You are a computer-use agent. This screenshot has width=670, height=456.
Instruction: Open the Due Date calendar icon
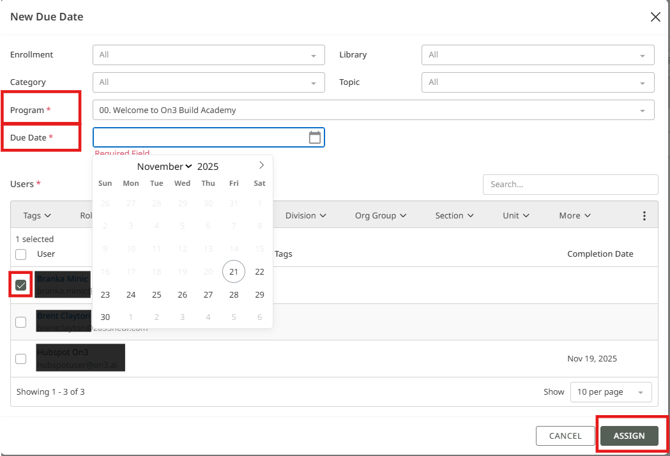point(314,137)
